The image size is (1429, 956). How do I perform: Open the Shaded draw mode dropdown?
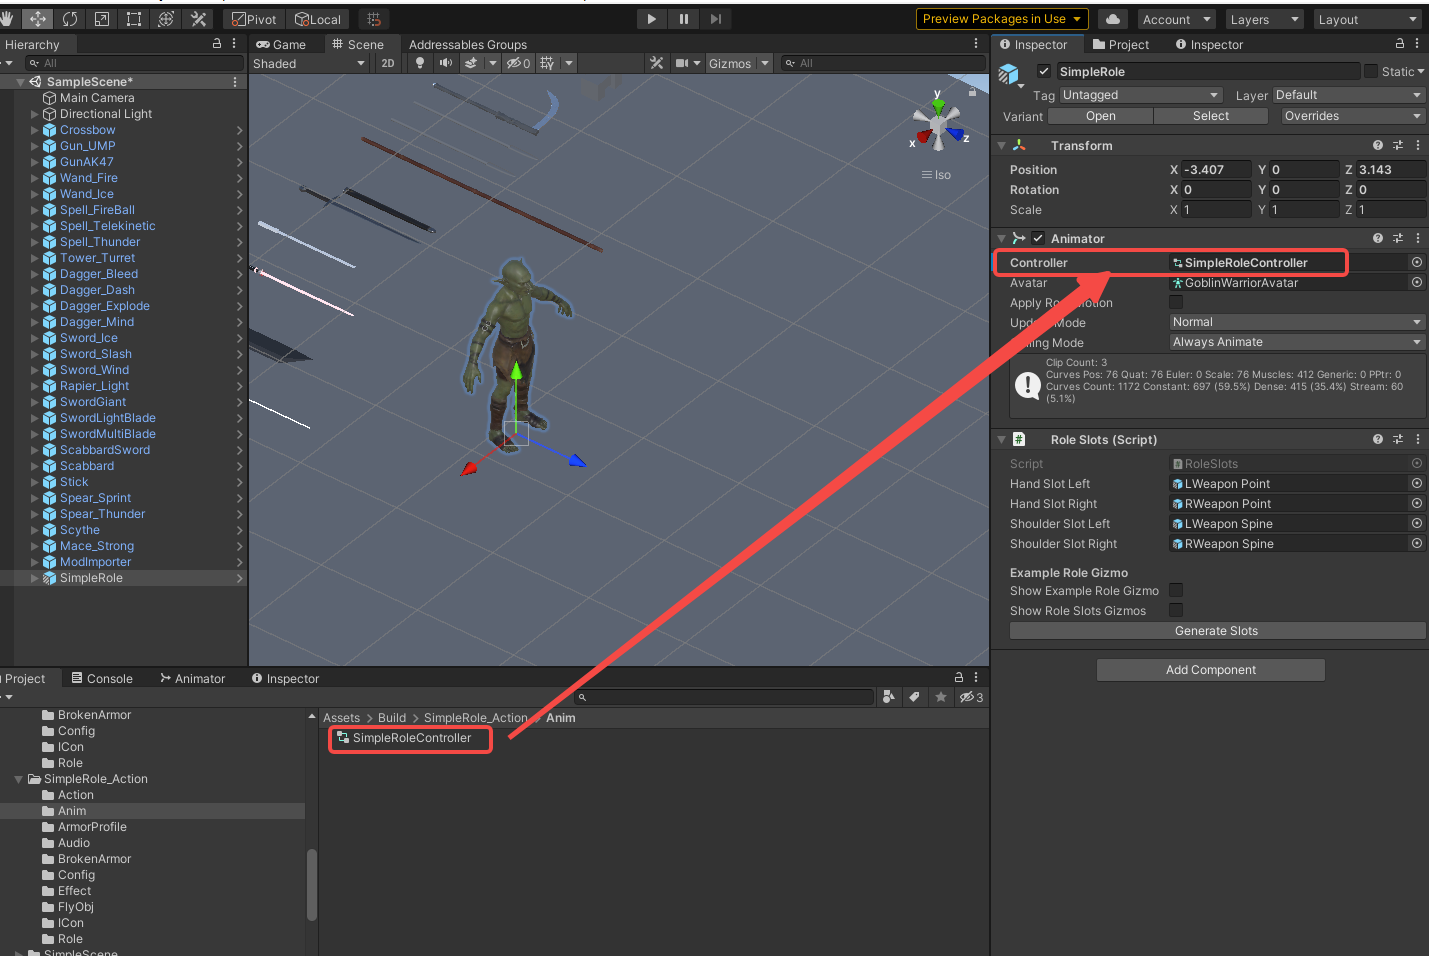click(x=308, y=63)
